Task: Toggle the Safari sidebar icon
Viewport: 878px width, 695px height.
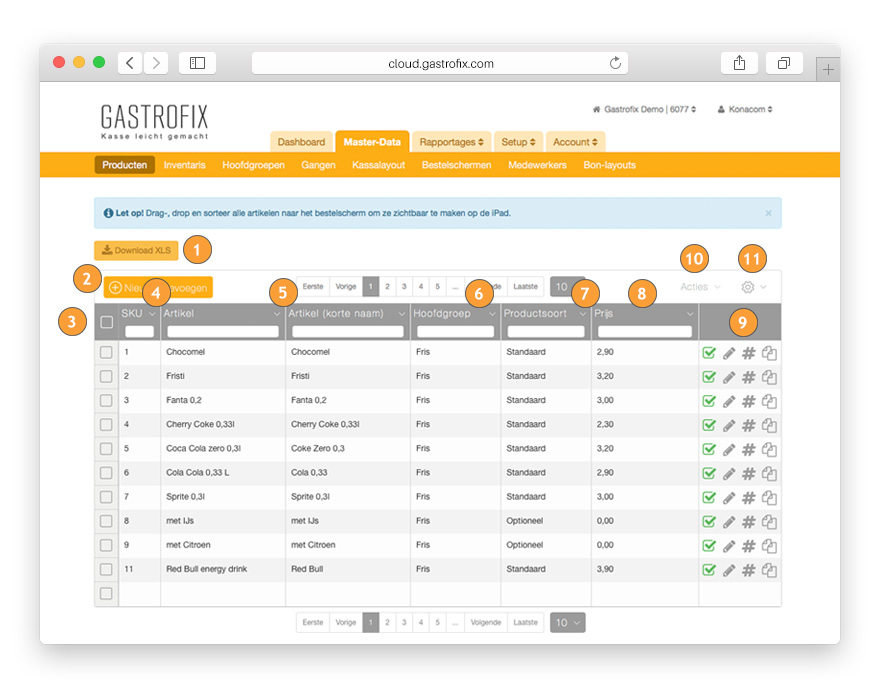Action: (x=197, y=63)
